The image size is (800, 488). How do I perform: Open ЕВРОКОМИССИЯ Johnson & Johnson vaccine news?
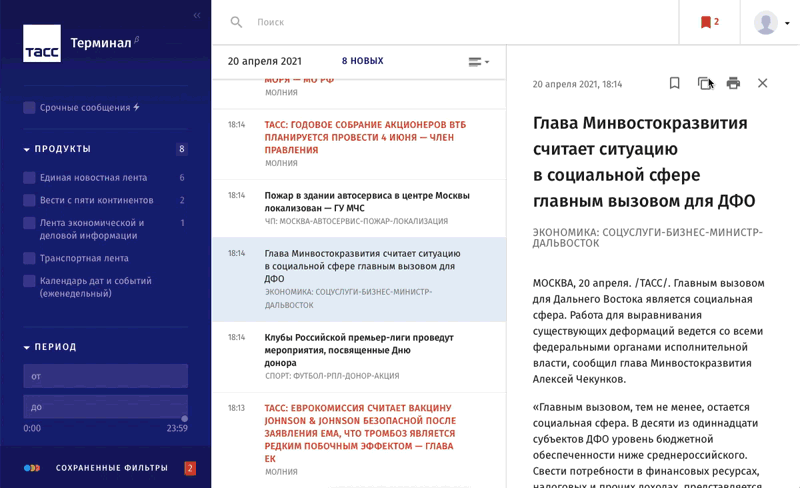click(x=359, y=440)
